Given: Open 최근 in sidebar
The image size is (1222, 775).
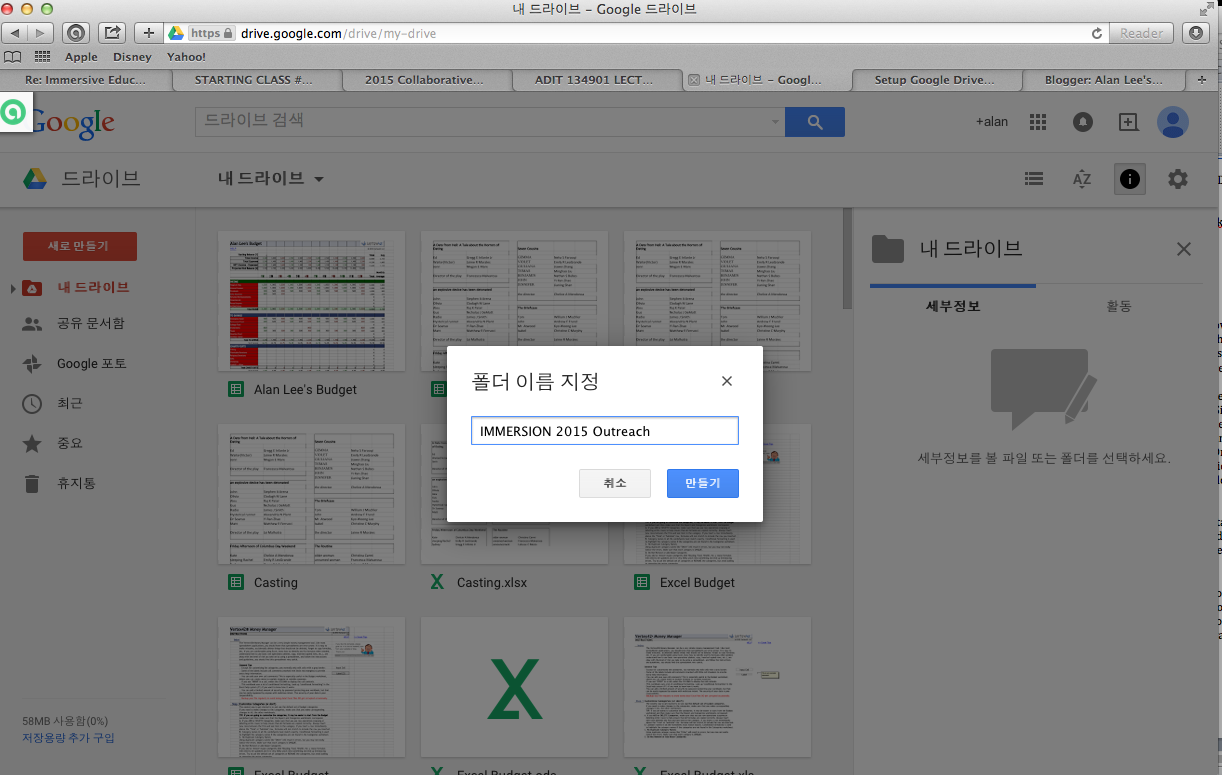Looking at the screenshot, I should (x=70, y=403).
